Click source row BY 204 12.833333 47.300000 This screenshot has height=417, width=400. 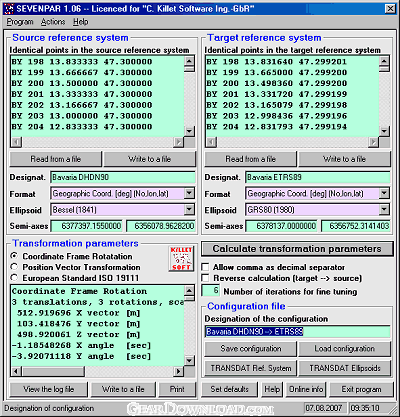coord(82,127)
